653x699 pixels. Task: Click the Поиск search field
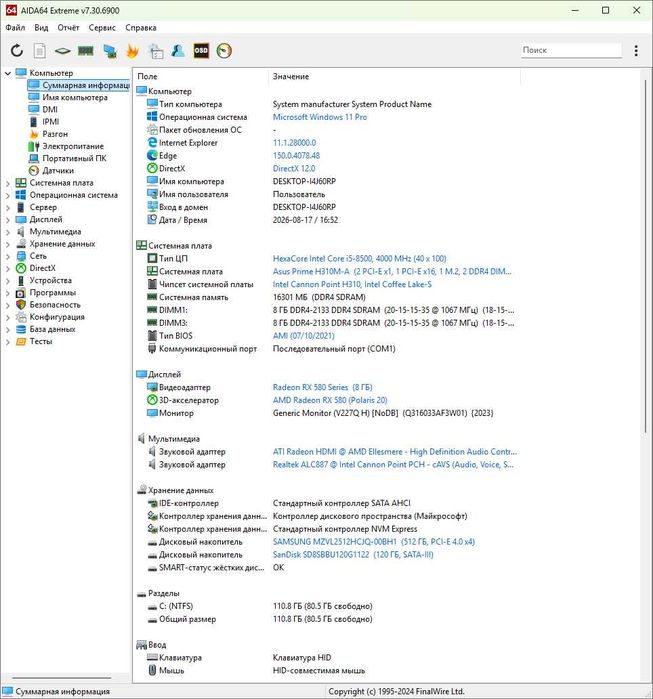(571, 50)
